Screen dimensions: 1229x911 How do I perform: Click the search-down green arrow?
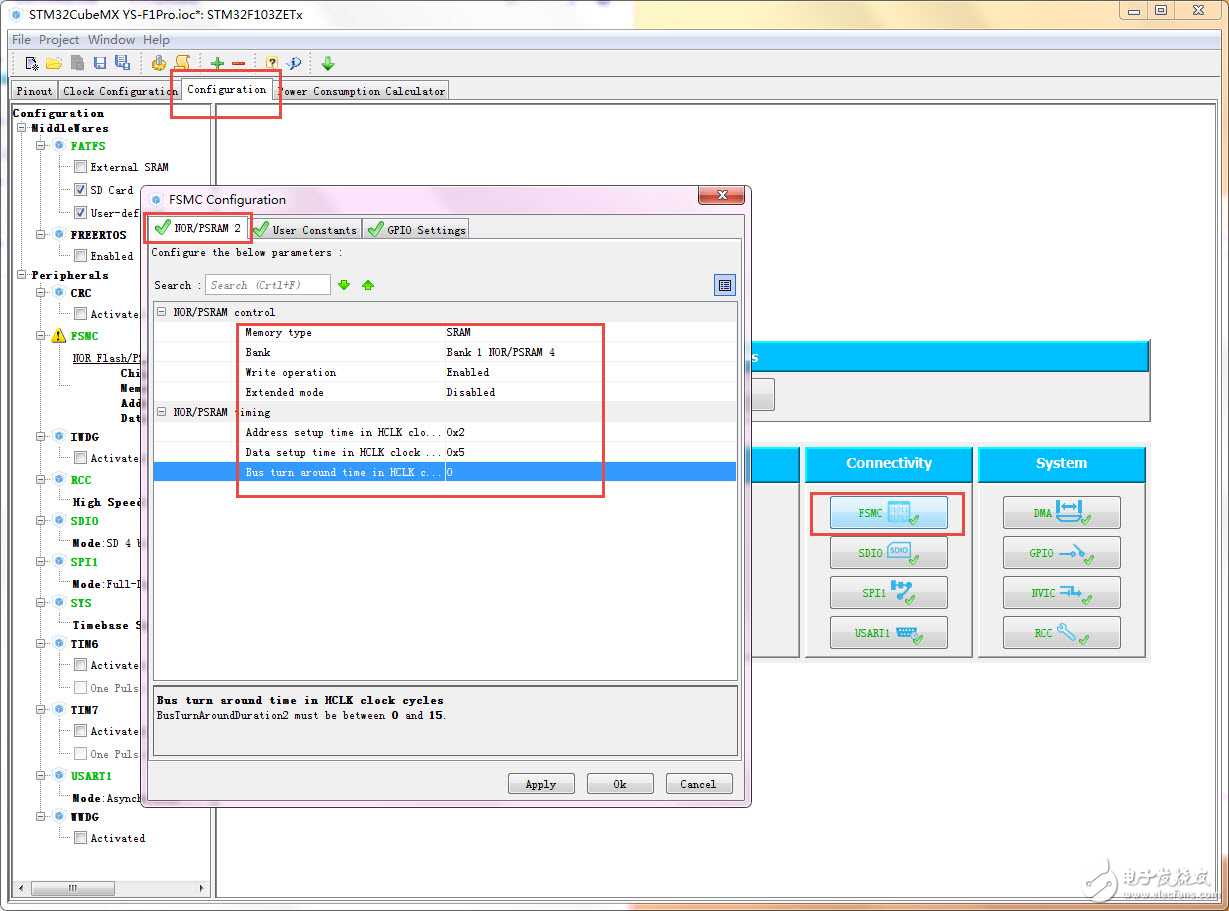click(x=344, y=285)
